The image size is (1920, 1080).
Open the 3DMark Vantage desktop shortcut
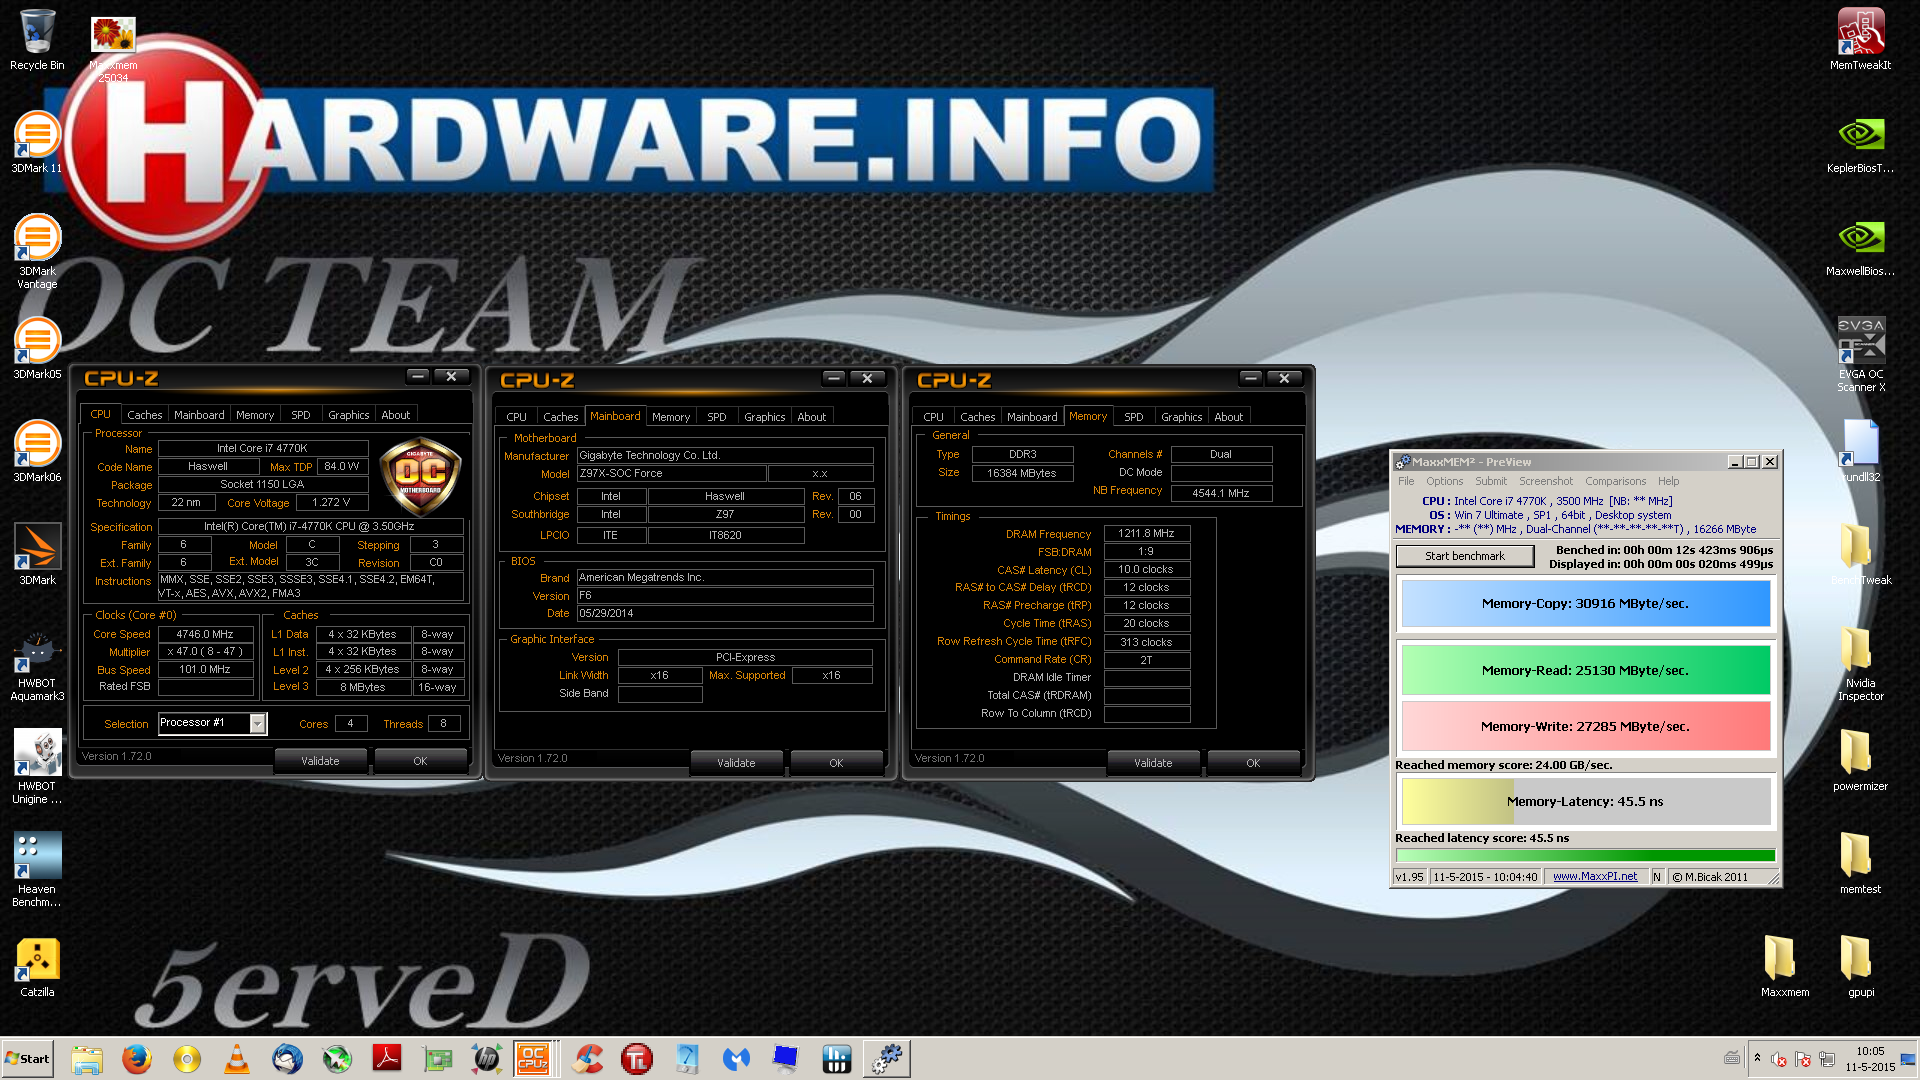coord(37,251)
